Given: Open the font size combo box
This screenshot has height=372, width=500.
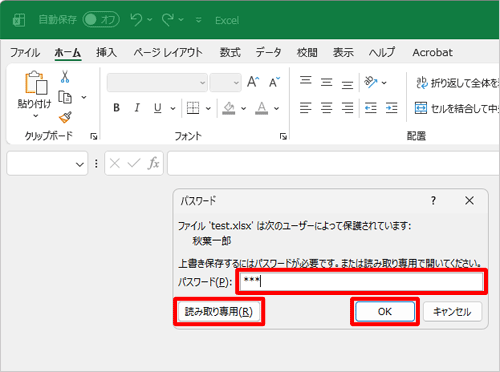Looking at the screenshot, I should [x=225, y=82].
